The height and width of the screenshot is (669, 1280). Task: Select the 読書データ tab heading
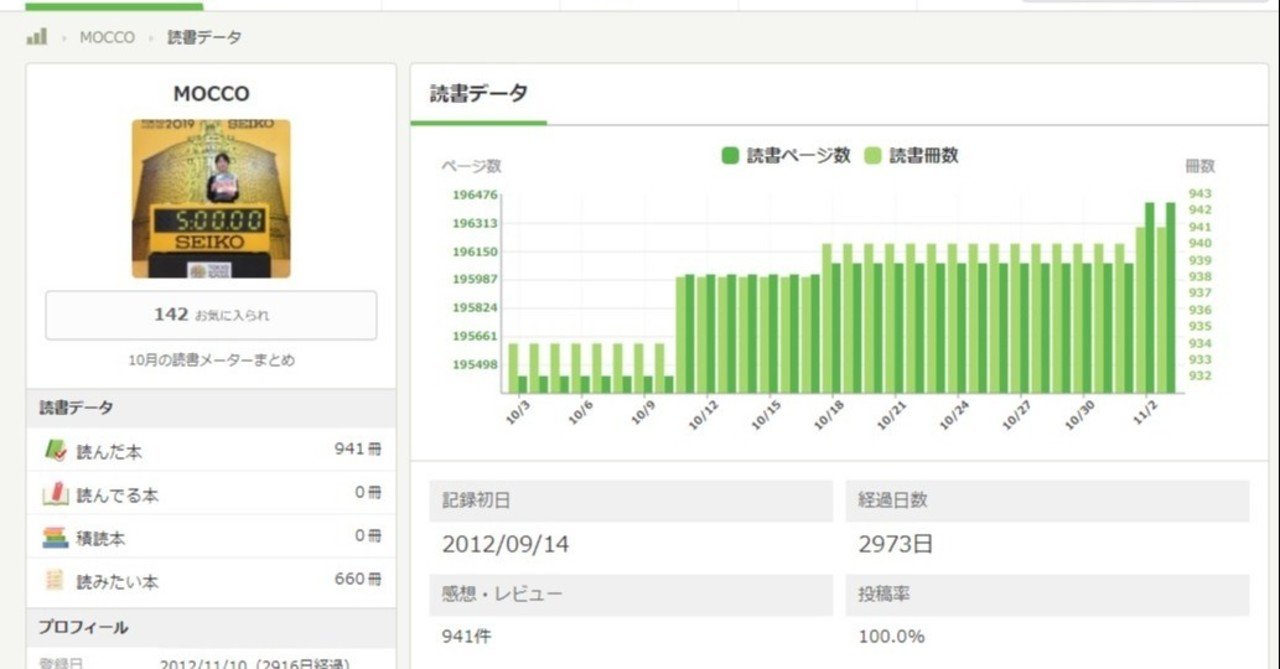[x=479, y=94]
